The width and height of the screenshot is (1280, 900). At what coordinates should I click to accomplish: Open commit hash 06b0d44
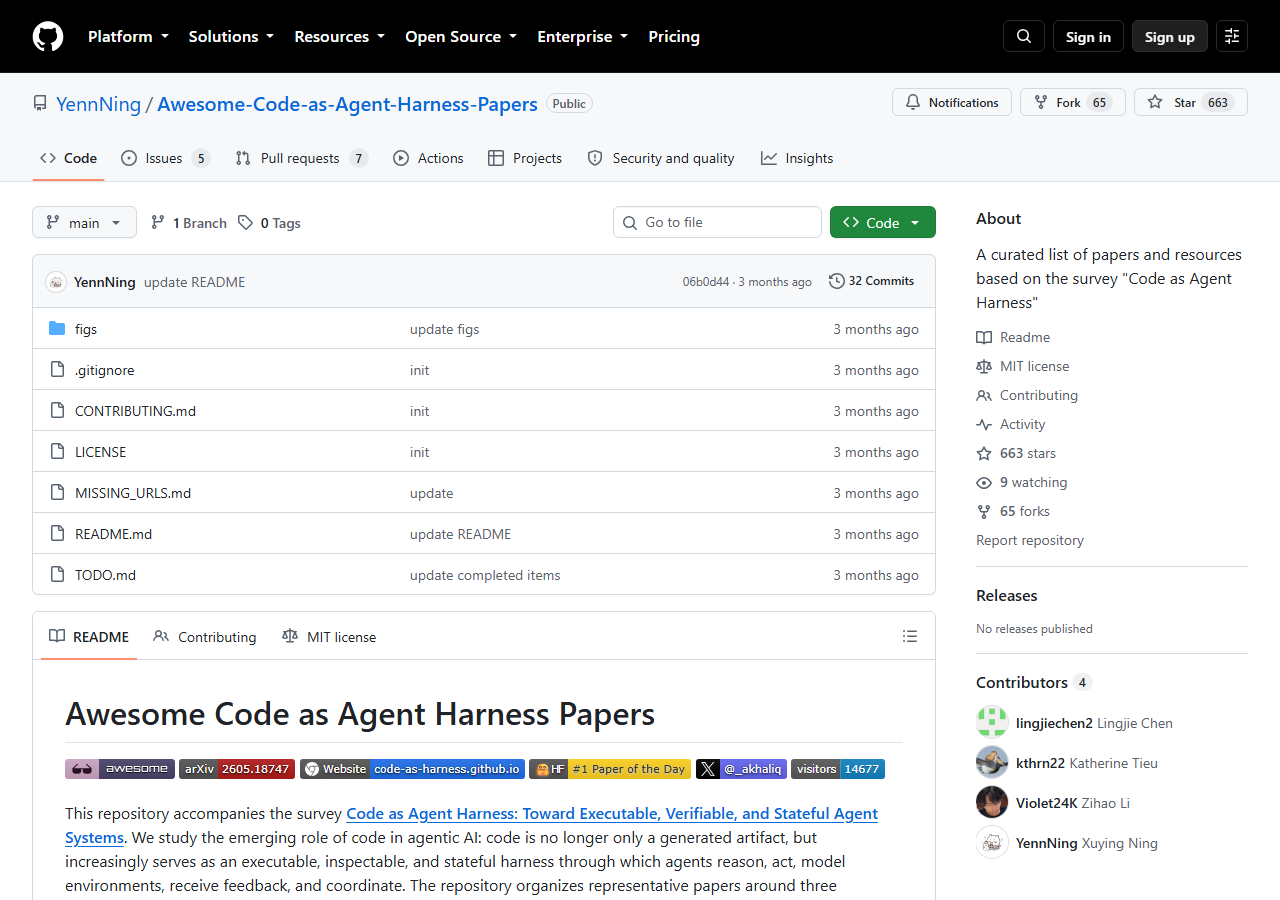click(706, 282)
